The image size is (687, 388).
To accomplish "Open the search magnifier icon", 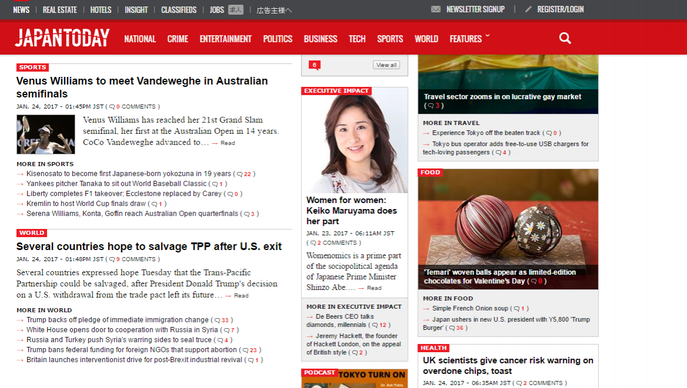I will 565,38.
